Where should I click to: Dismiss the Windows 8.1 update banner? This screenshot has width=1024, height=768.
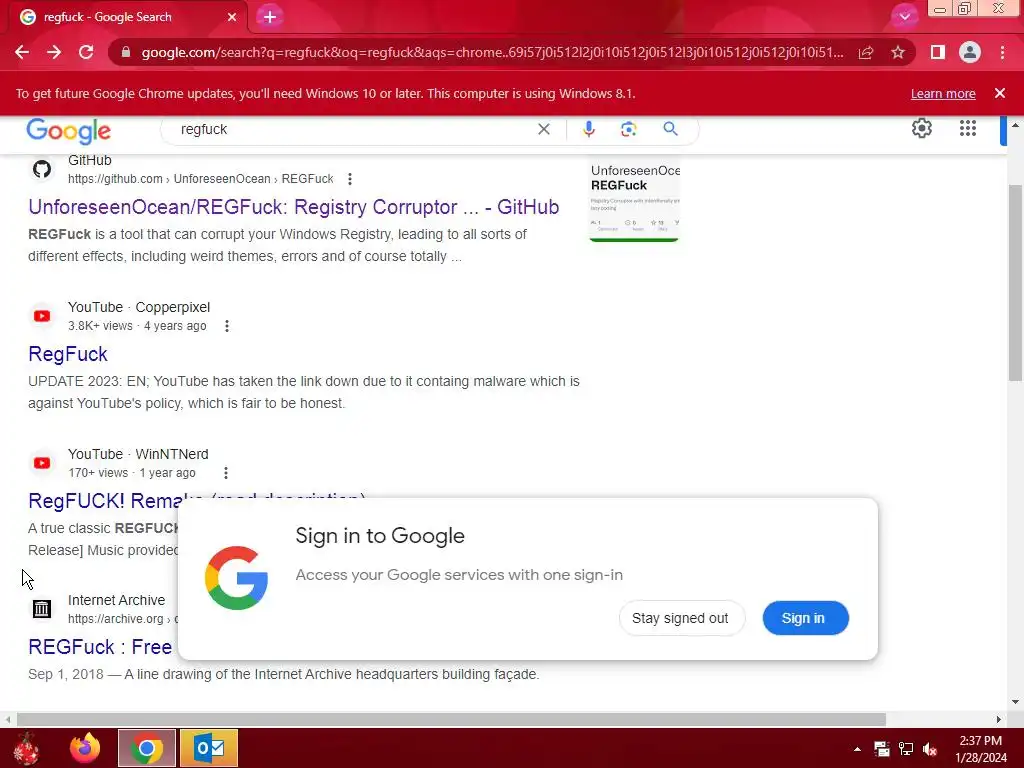coord(1000,93)
